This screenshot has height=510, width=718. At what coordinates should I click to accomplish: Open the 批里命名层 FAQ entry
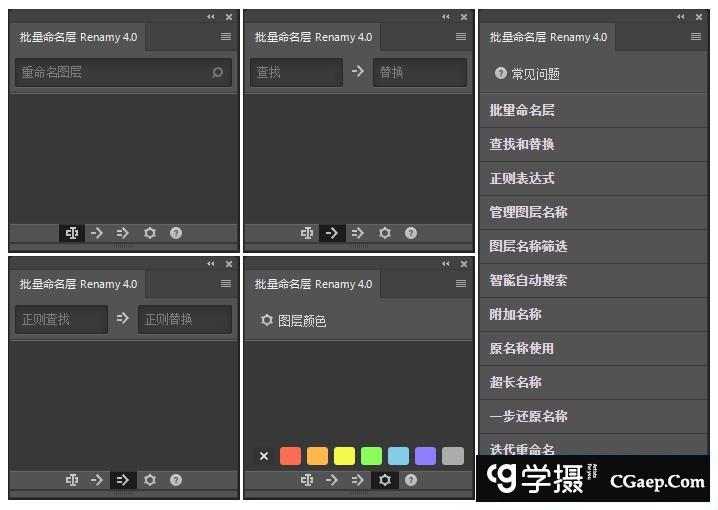(593, 110)
